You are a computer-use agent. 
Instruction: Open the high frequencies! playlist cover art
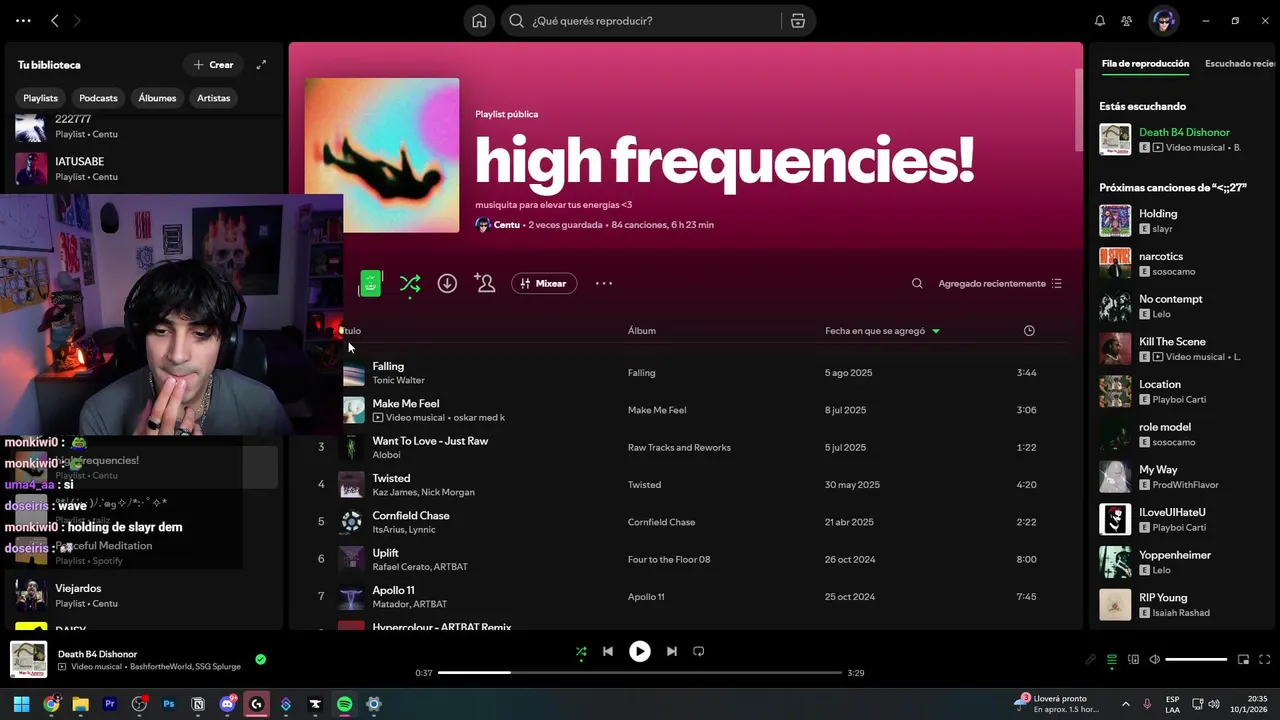click(x=382, y=155)
